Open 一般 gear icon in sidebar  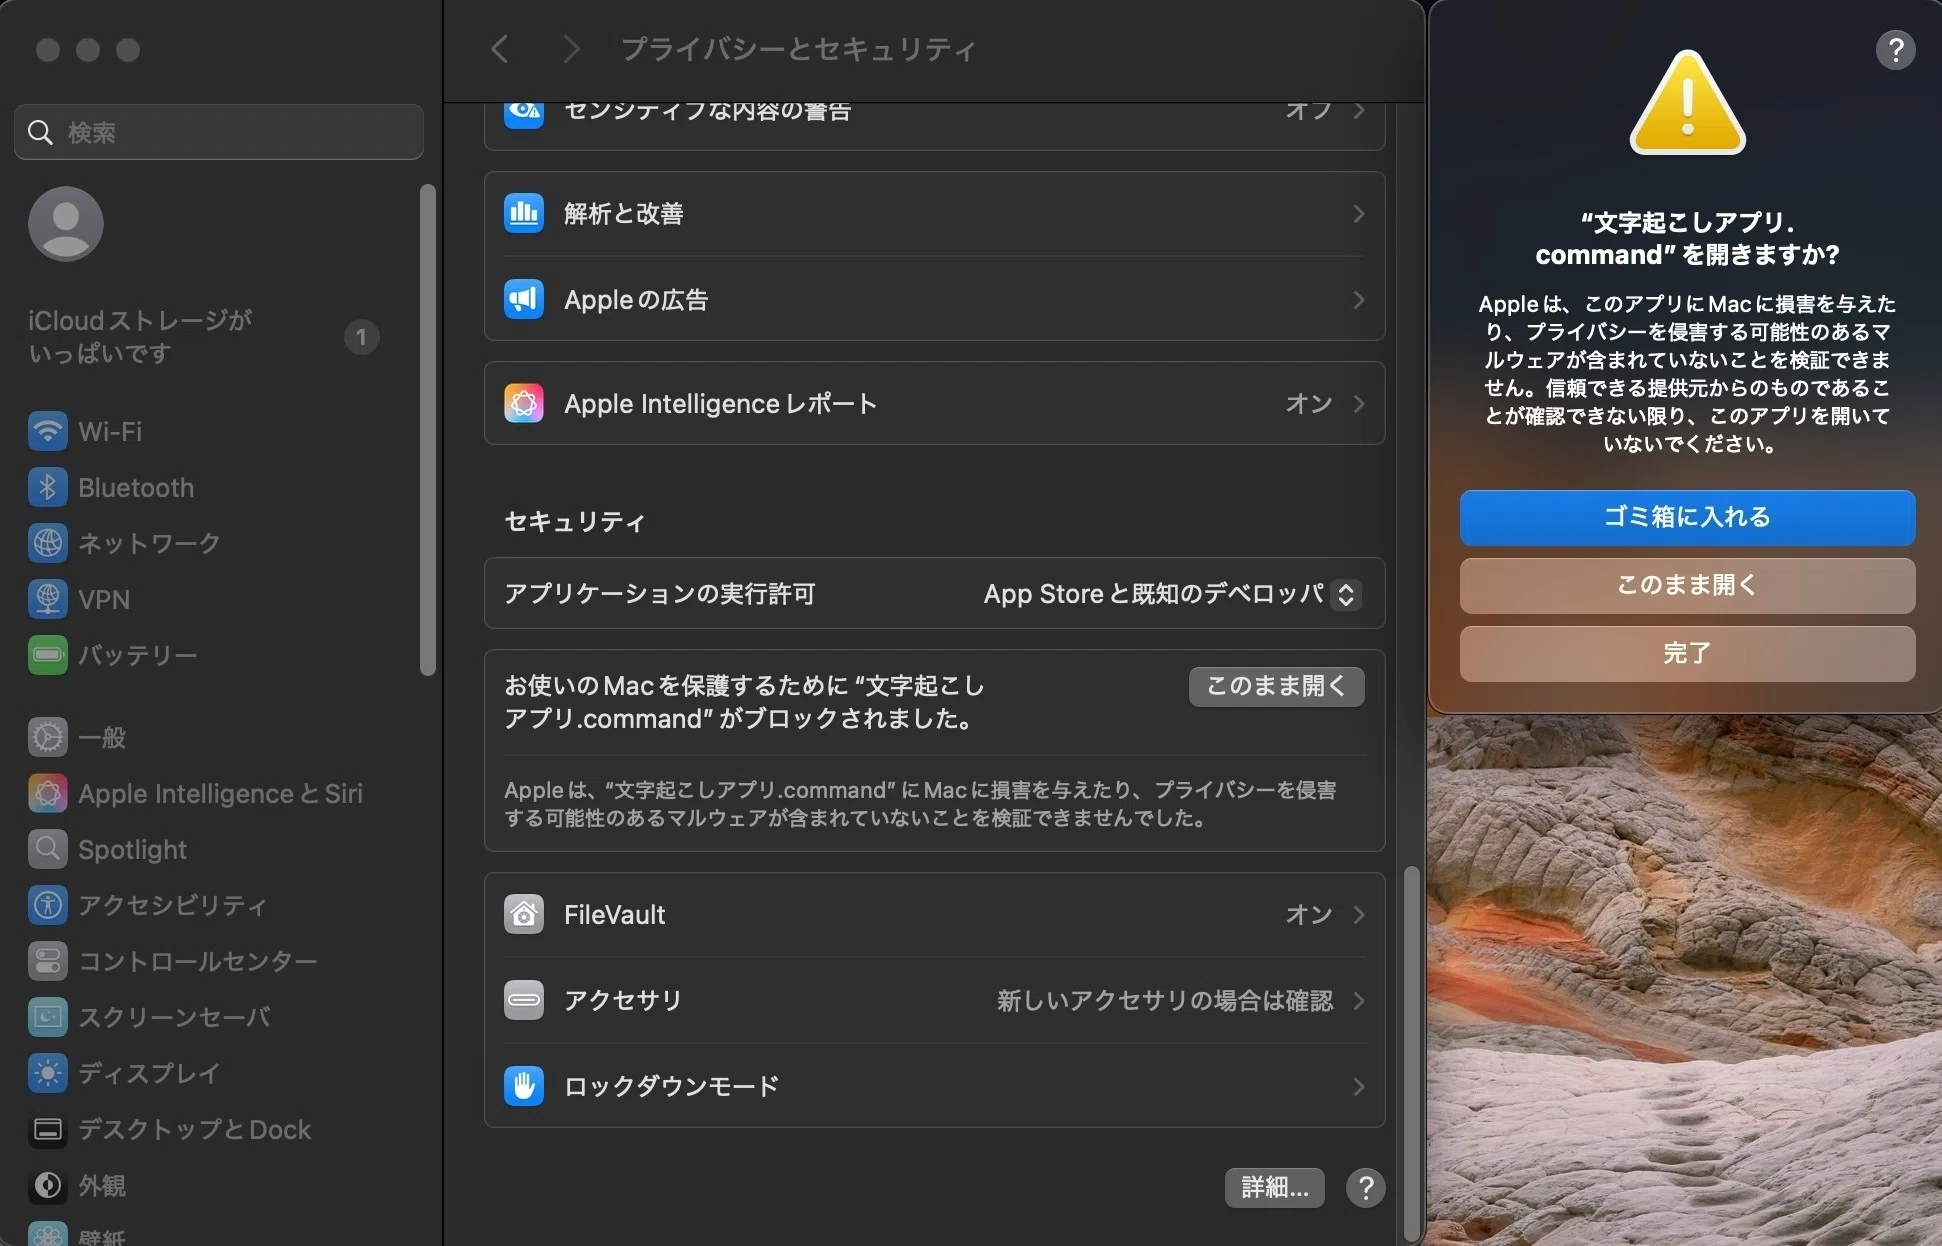pos(47,737)
